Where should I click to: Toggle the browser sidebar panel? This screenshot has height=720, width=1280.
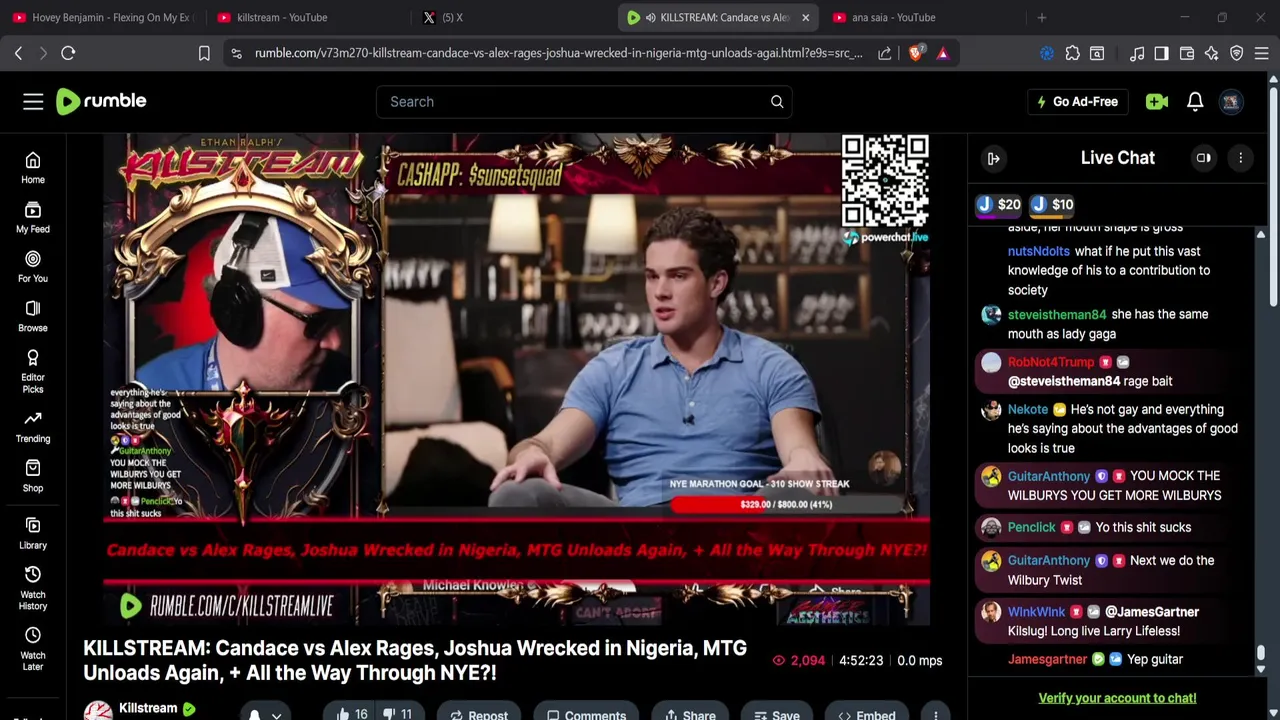pos(1161,53)
